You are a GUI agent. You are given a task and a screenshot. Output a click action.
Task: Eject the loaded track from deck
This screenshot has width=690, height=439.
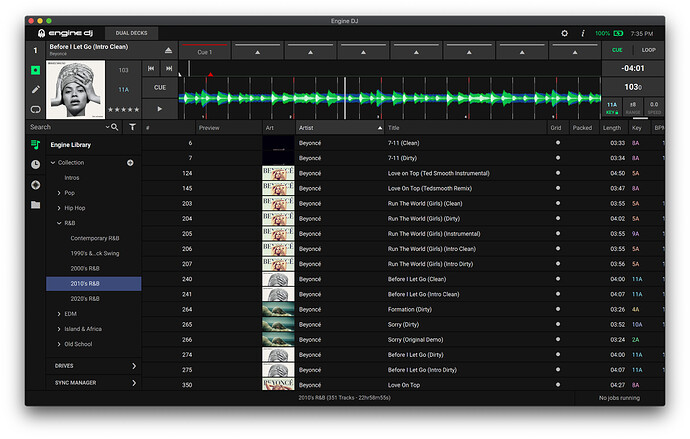point(168,51)
